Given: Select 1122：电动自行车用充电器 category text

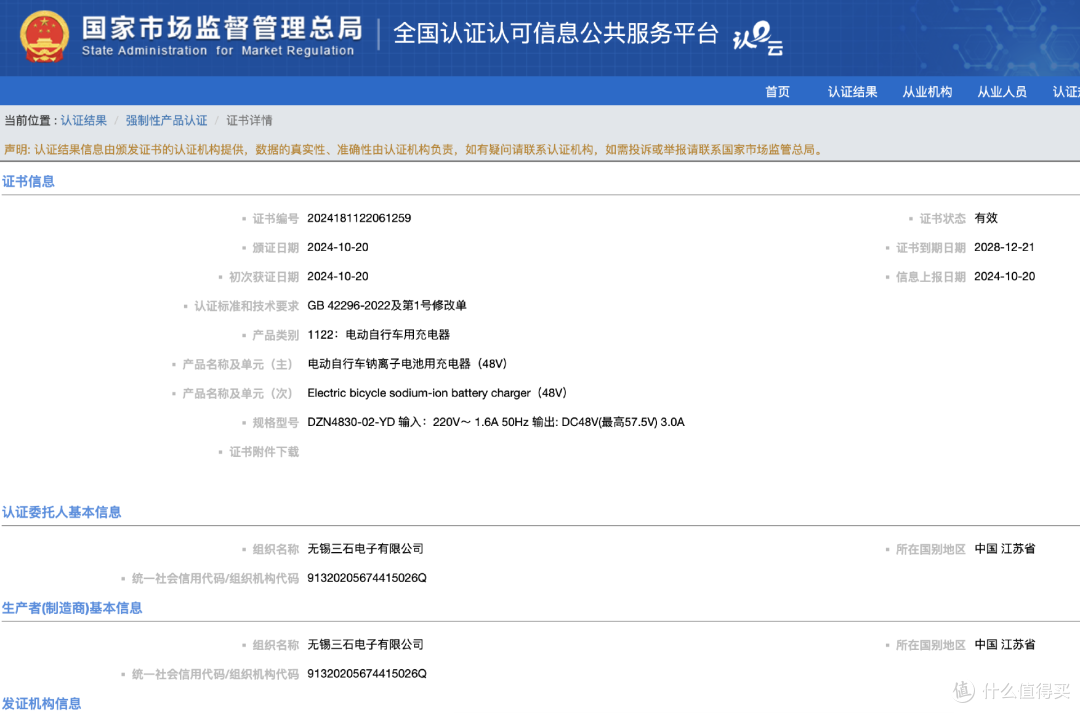Looking at the screenshot, I should (x=378, y=335).
